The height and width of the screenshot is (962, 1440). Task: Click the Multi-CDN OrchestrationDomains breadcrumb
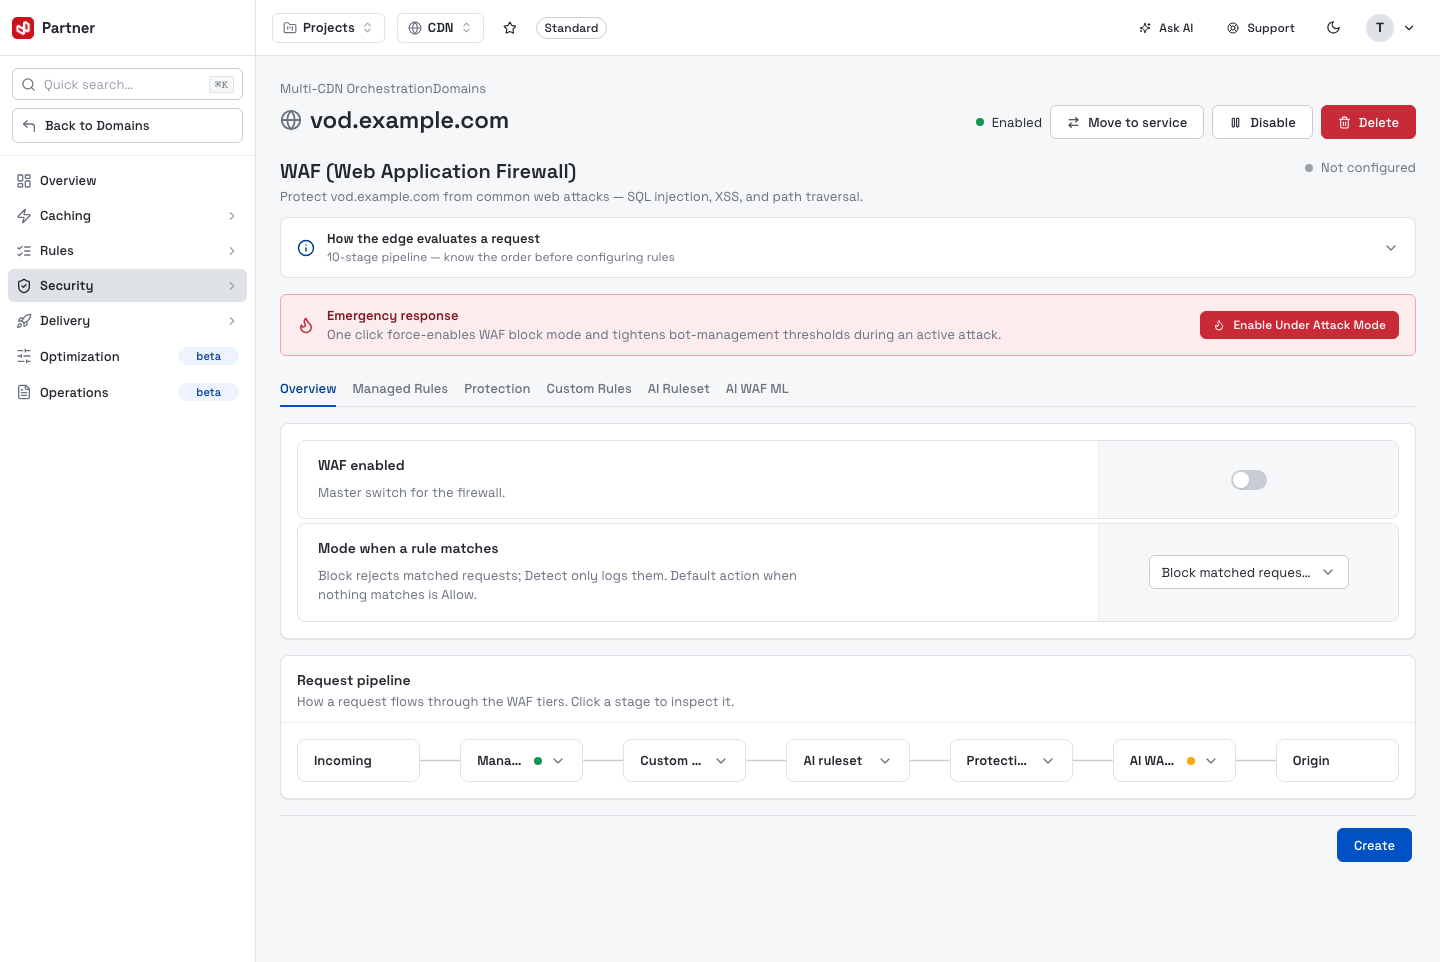(383, 89)
